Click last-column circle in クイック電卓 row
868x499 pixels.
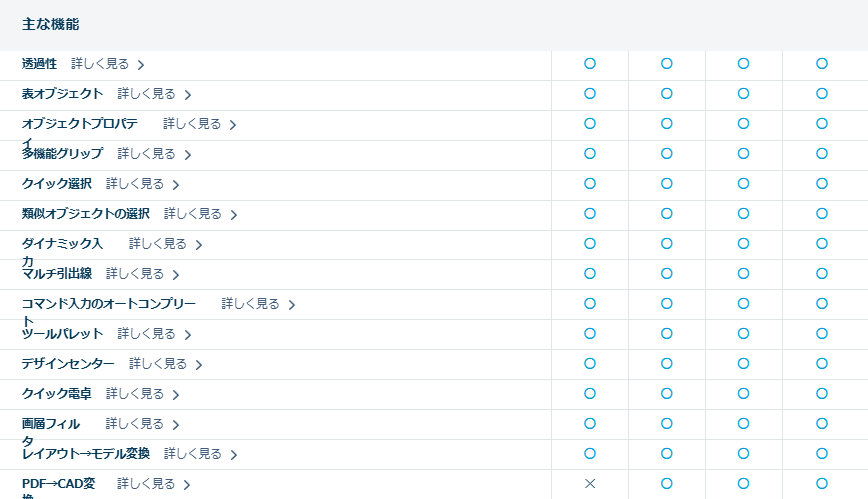tap(821, 393)
